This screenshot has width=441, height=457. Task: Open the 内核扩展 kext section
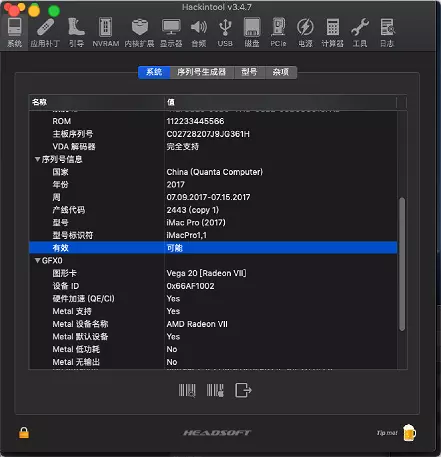click(x=139, y=33)
